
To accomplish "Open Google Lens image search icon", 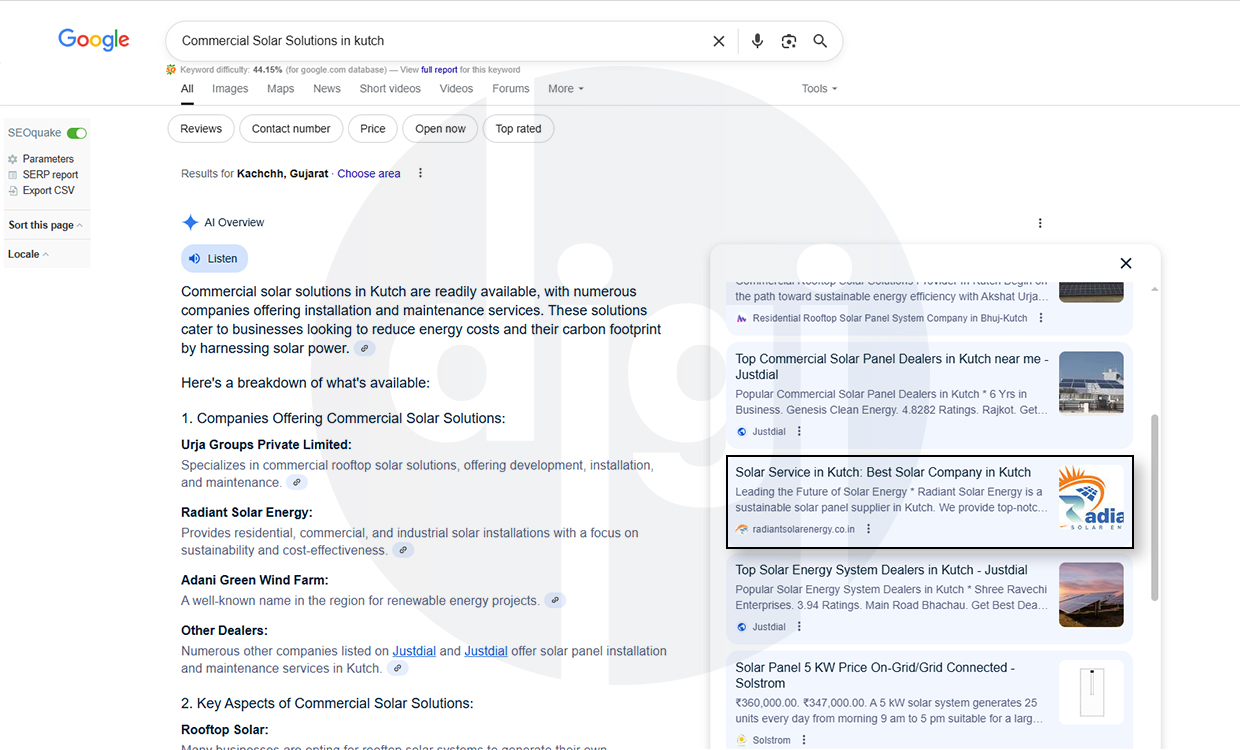I will point(789,41).
